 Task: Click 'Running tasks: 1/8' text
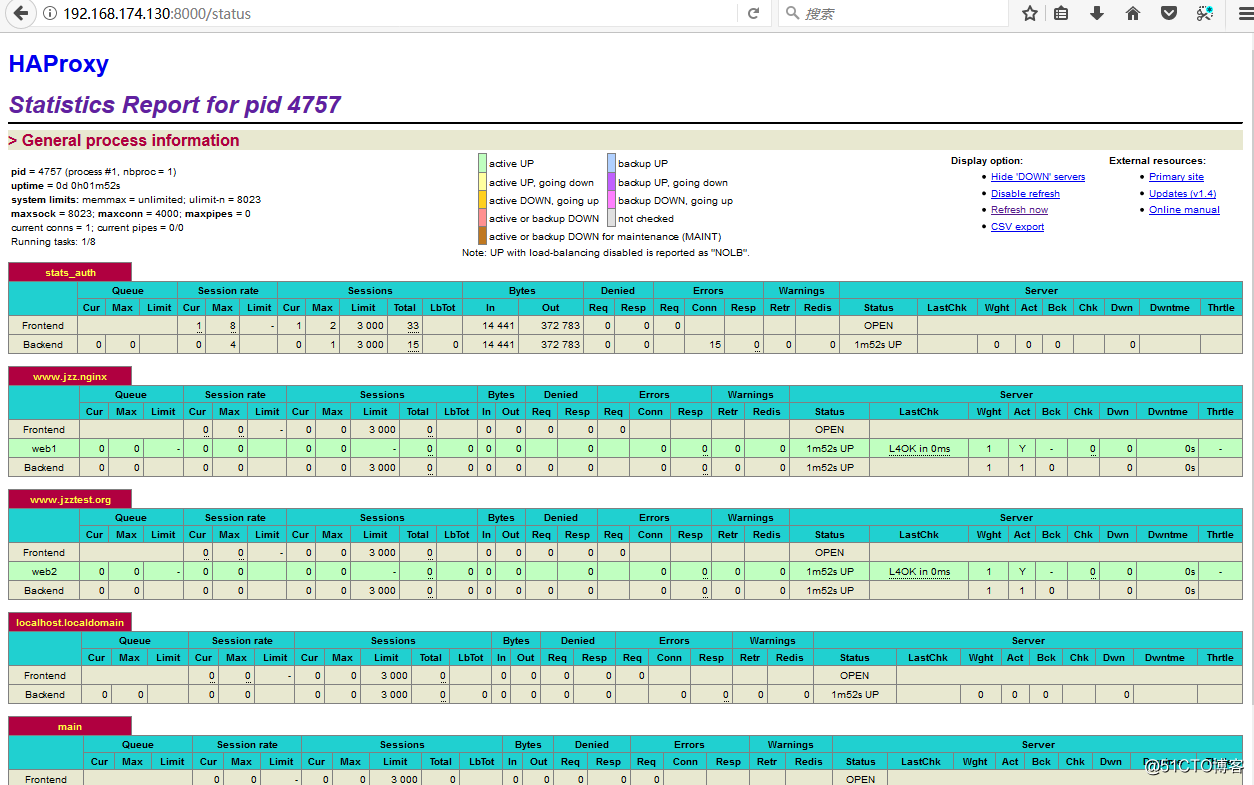point(54,242)
